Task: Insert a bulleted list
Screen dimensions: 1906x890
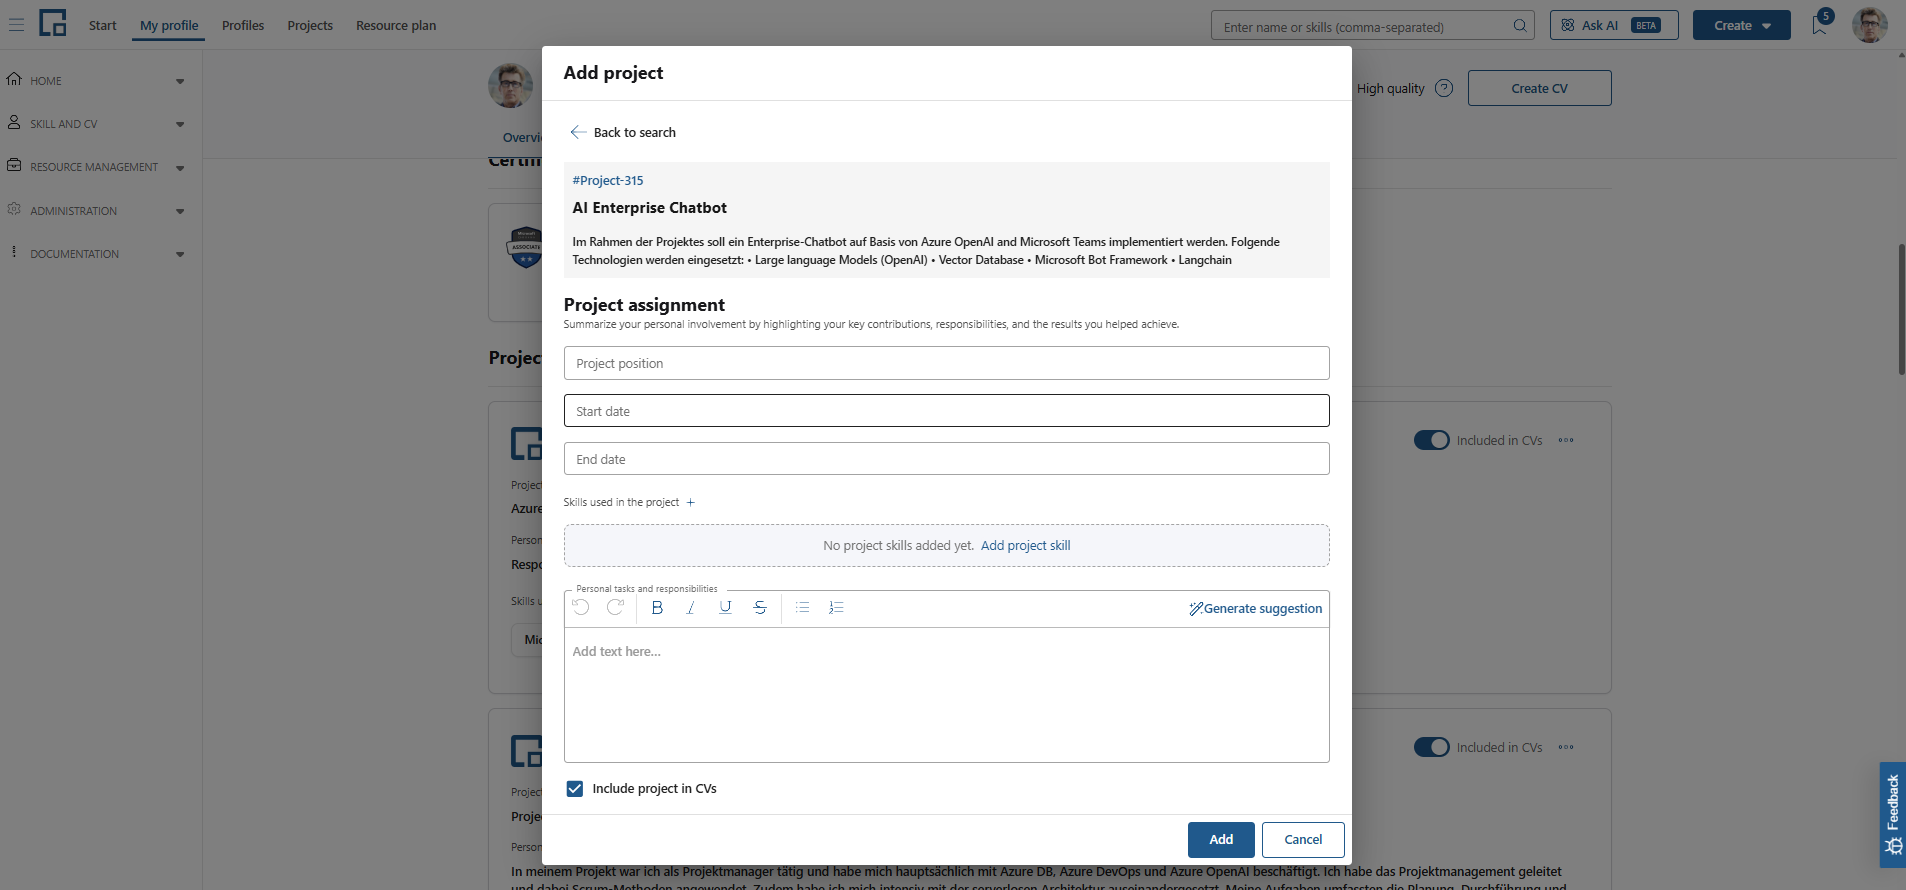Action: [802, 608]
